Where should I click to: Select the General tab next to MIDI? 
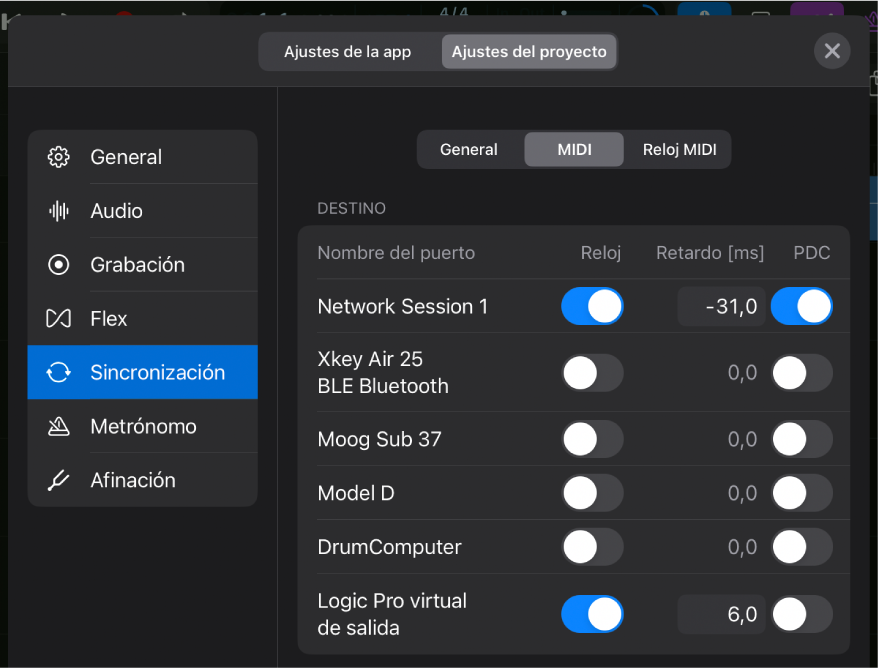click(x=469, y=149)
